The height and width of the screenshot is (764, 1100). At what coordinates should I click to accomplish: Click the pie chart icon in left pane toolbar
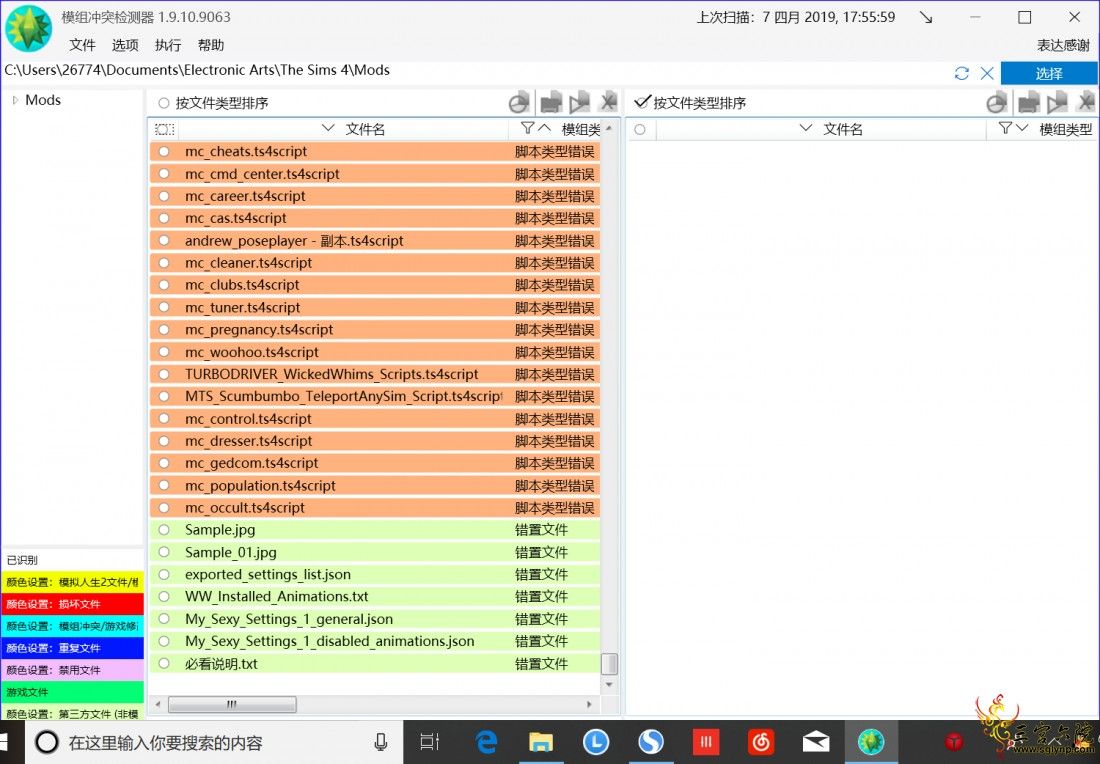pyautogui.click(x=518, y=103)
